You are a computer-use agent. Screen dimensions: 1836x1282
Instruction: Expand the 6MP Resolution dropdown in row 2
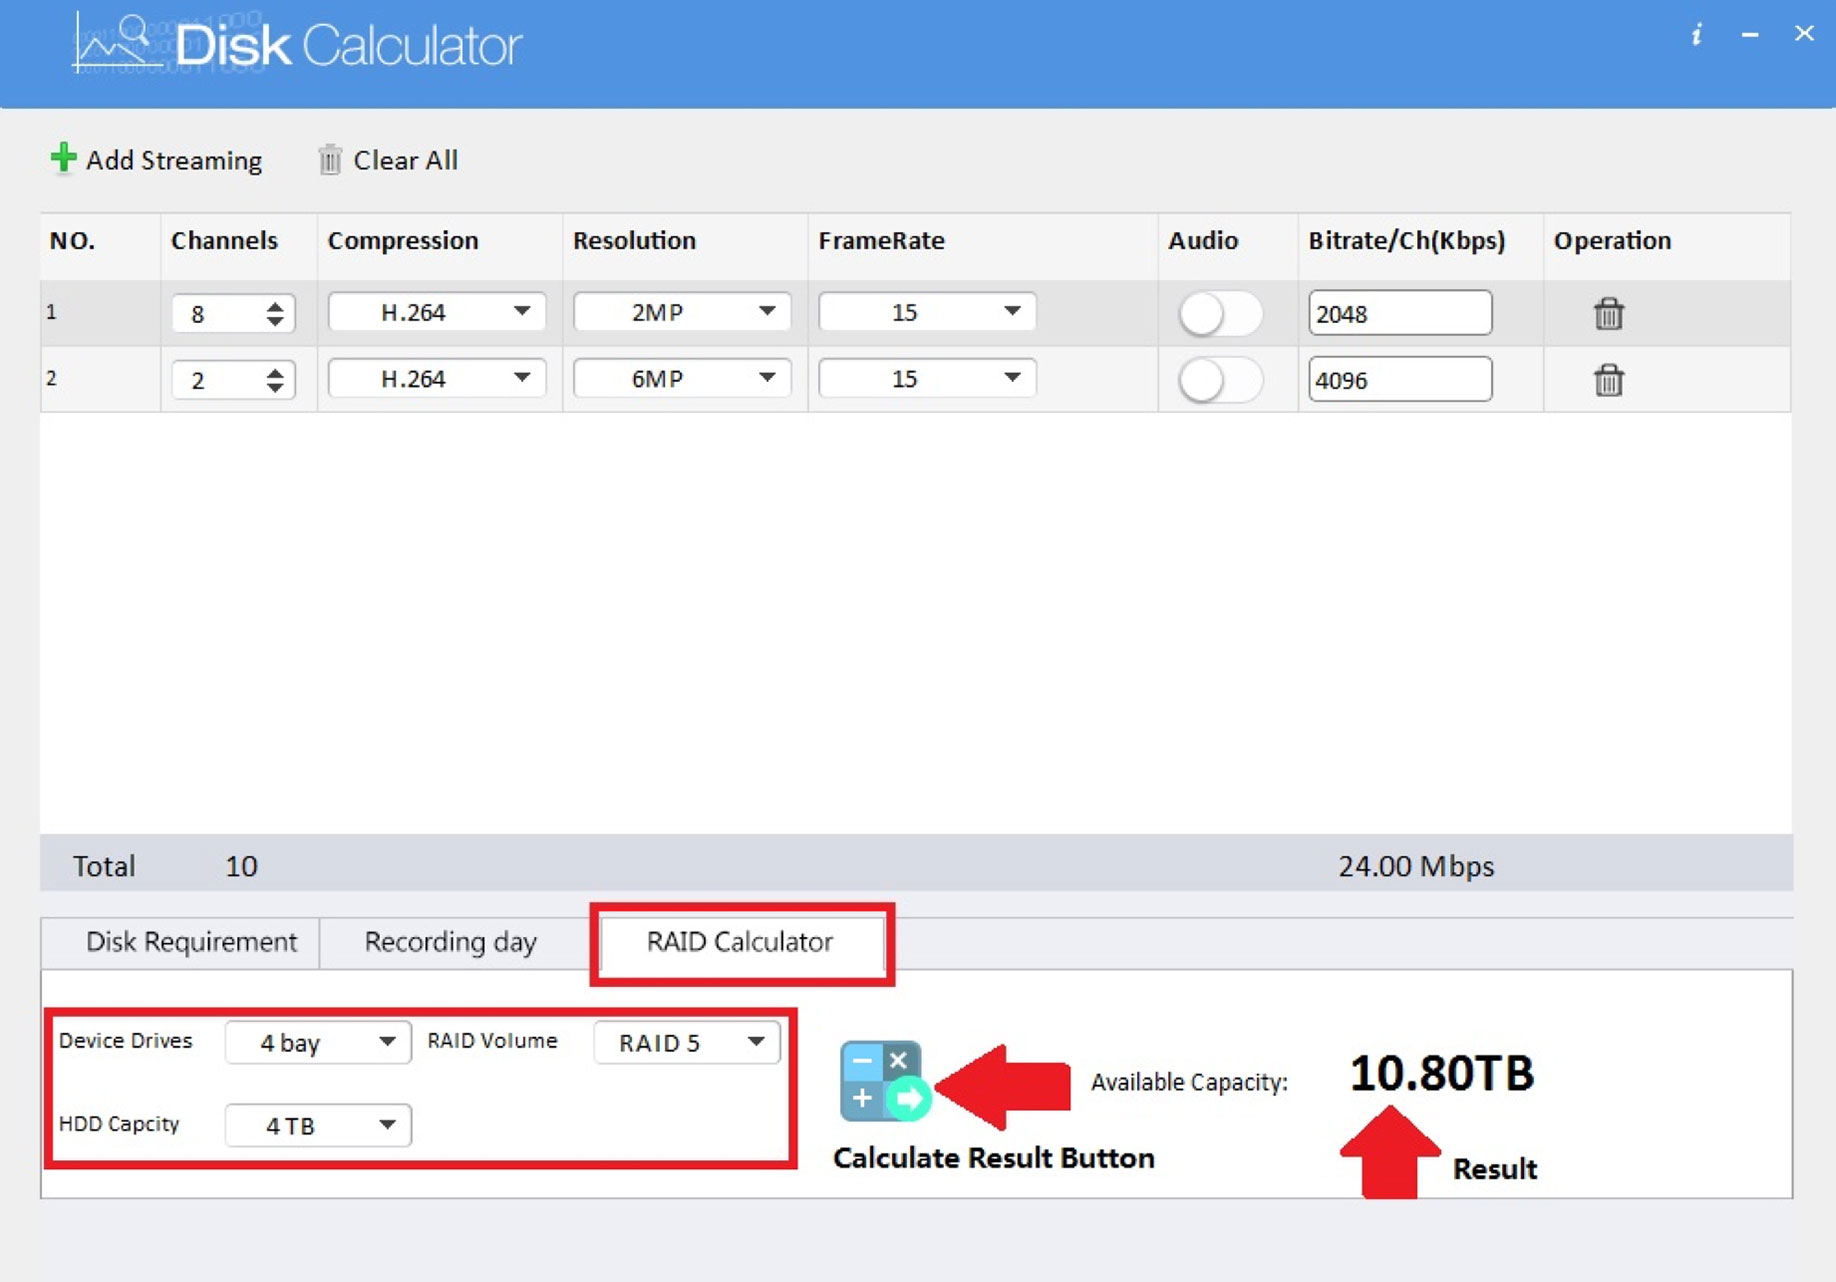pos(682,378)
